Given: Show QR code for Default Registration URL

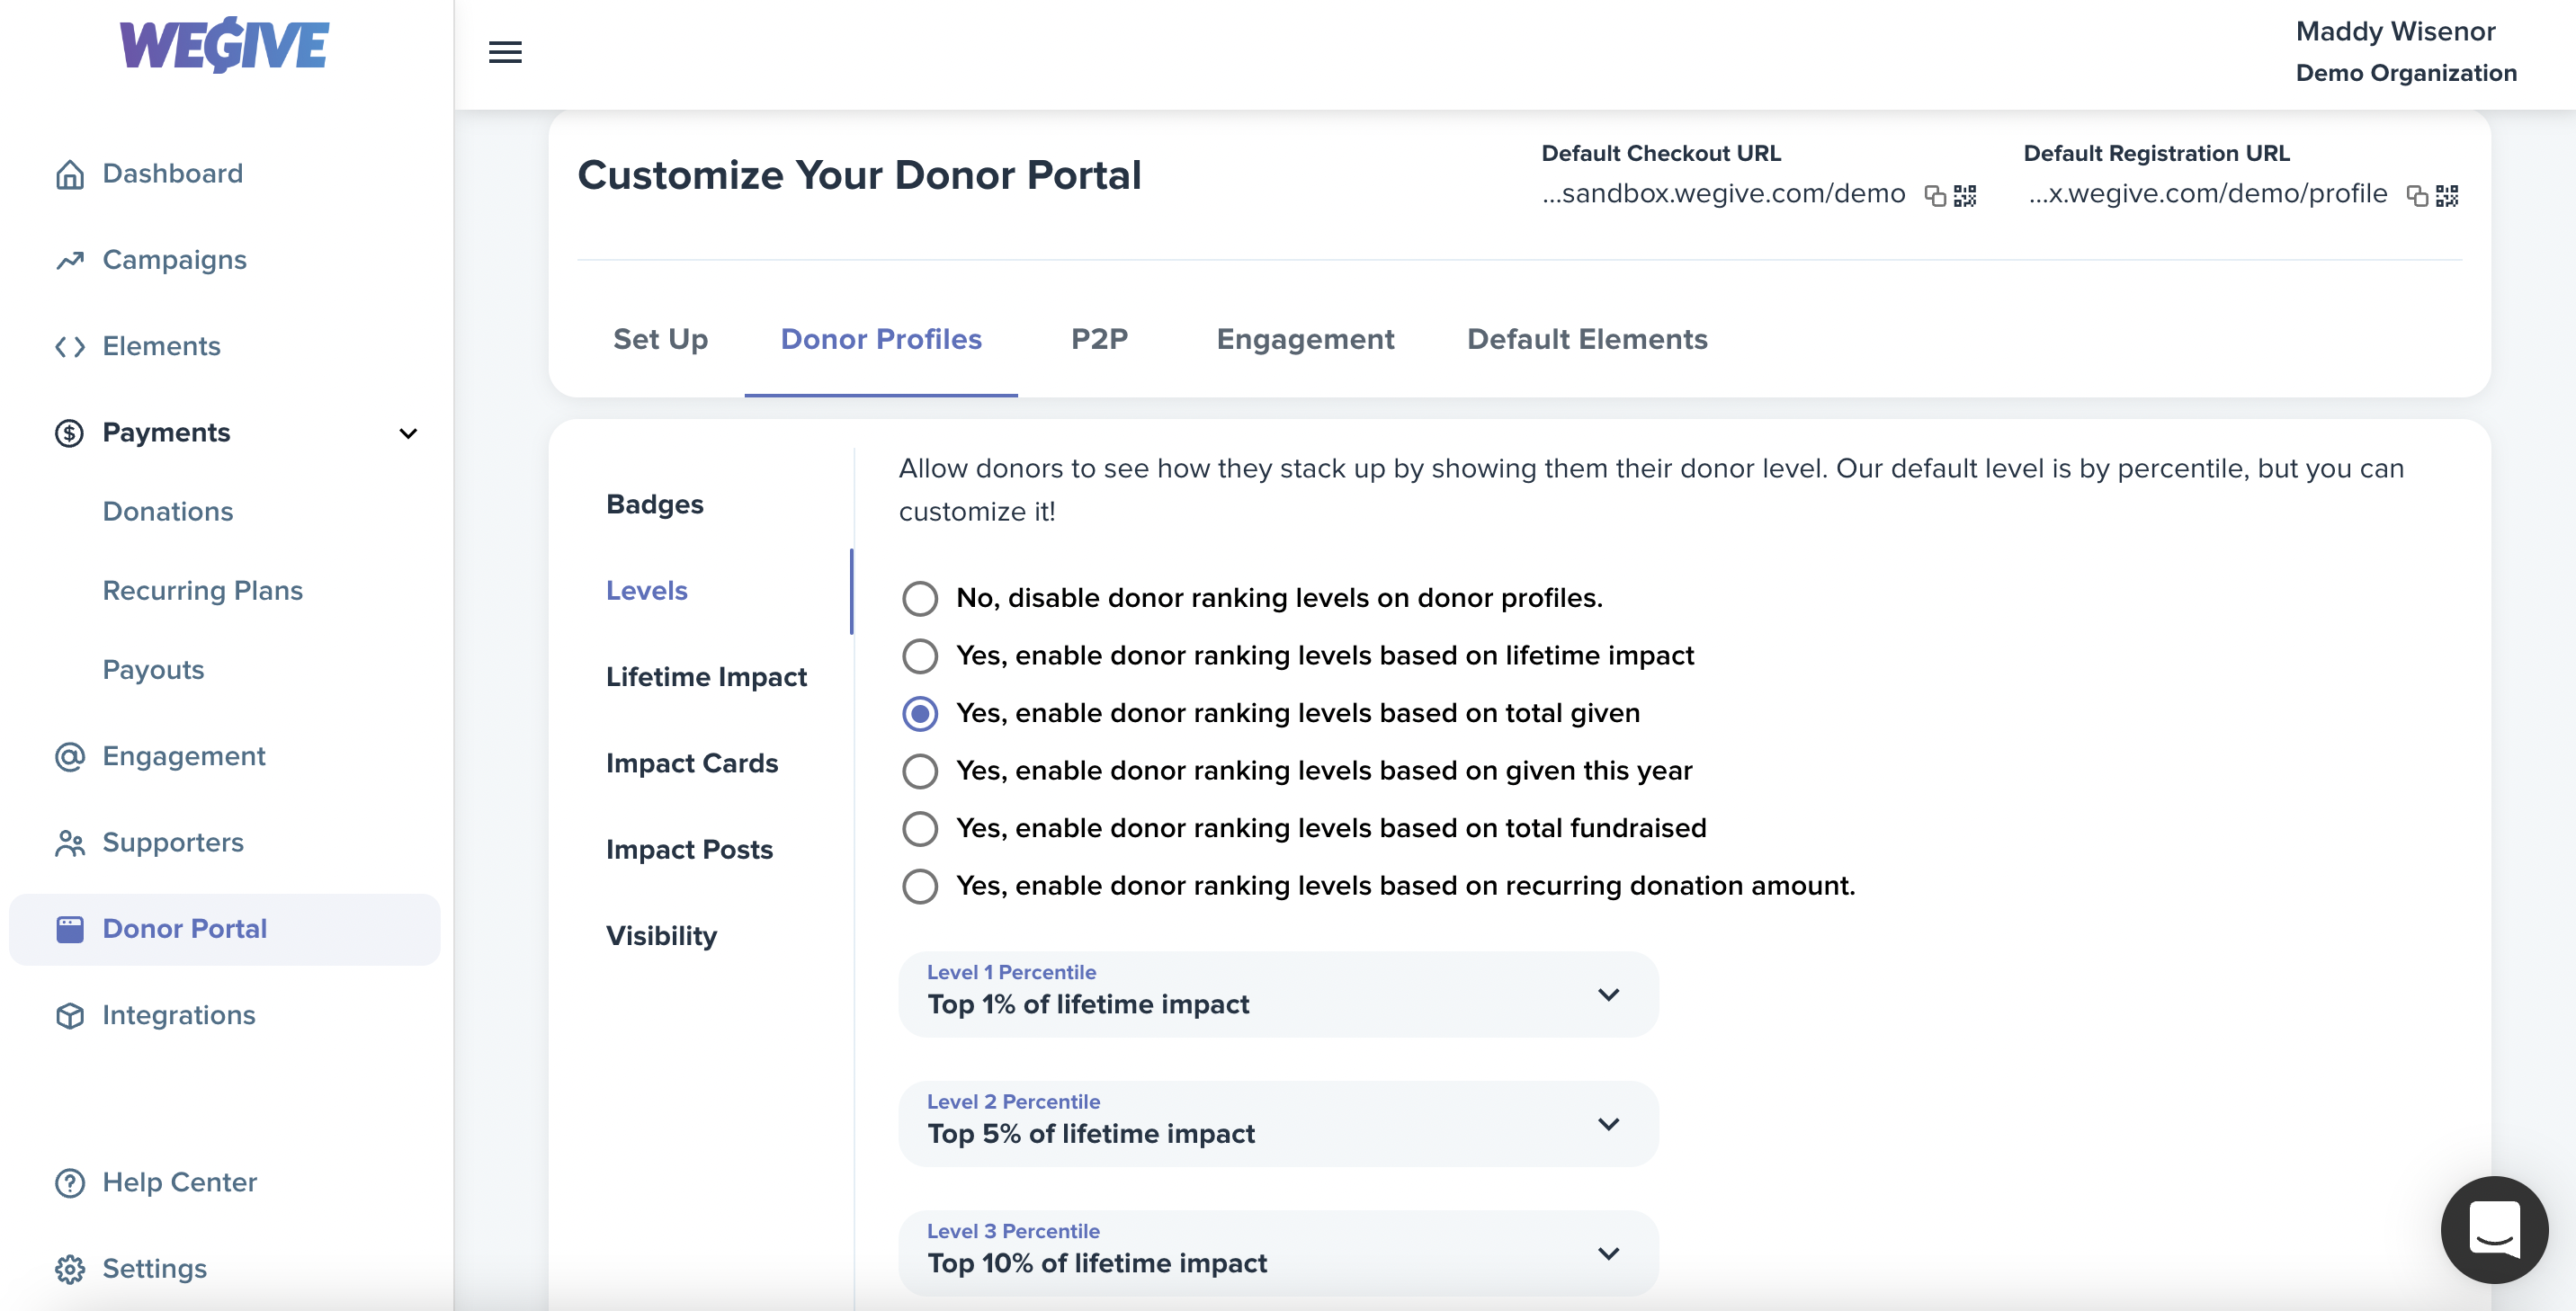Looking at the screenshot, I should pyautogui.click(x=2447, y=195).
